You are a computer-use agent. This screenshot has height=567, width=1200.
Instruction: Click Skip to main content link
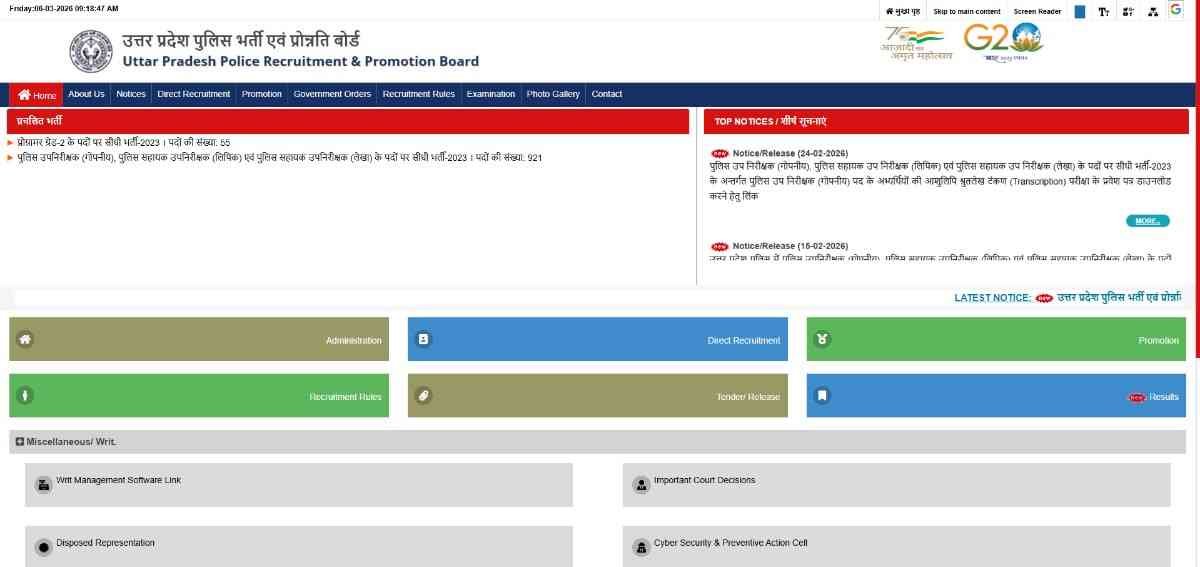click(x=966, y=11)
